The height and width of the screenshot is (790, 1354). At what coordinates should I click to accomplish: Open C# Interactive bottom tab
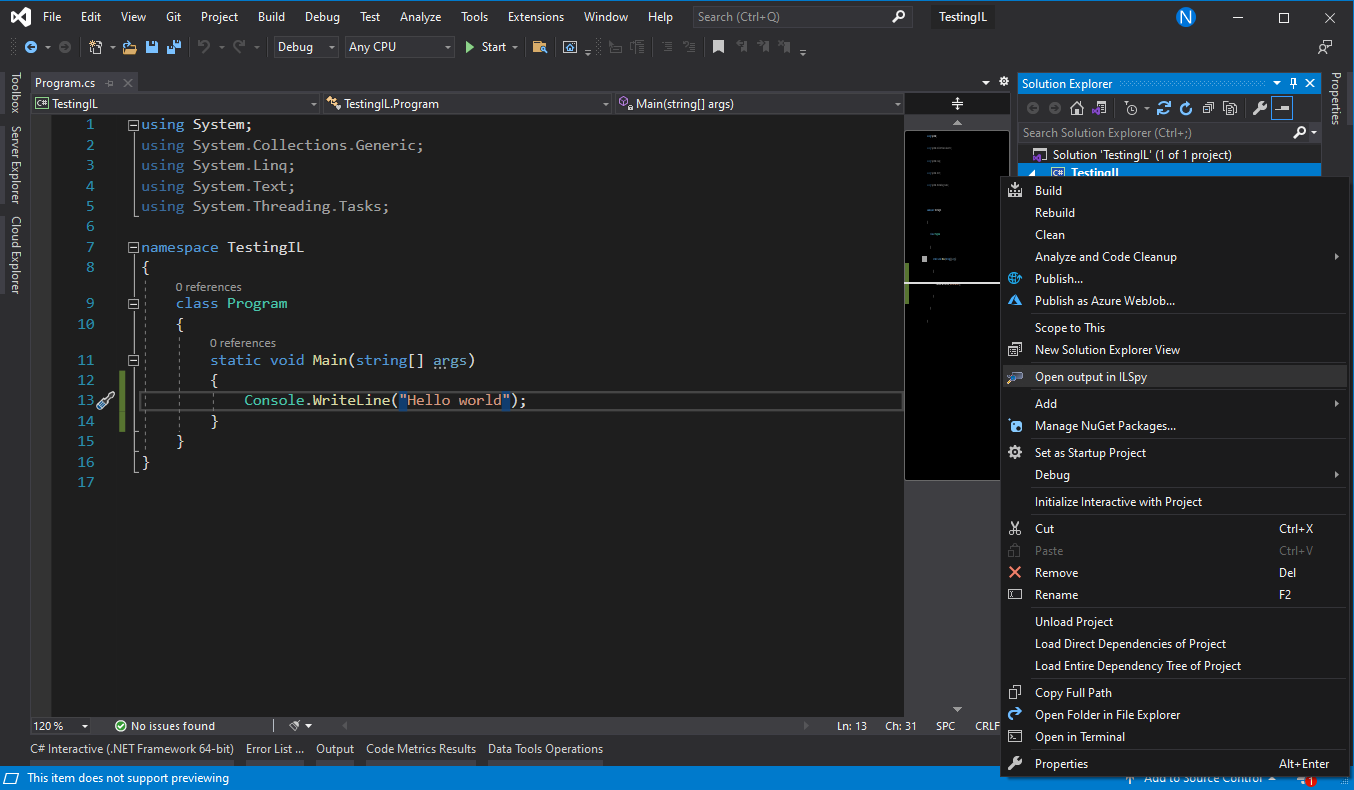[x=132, y=749]
